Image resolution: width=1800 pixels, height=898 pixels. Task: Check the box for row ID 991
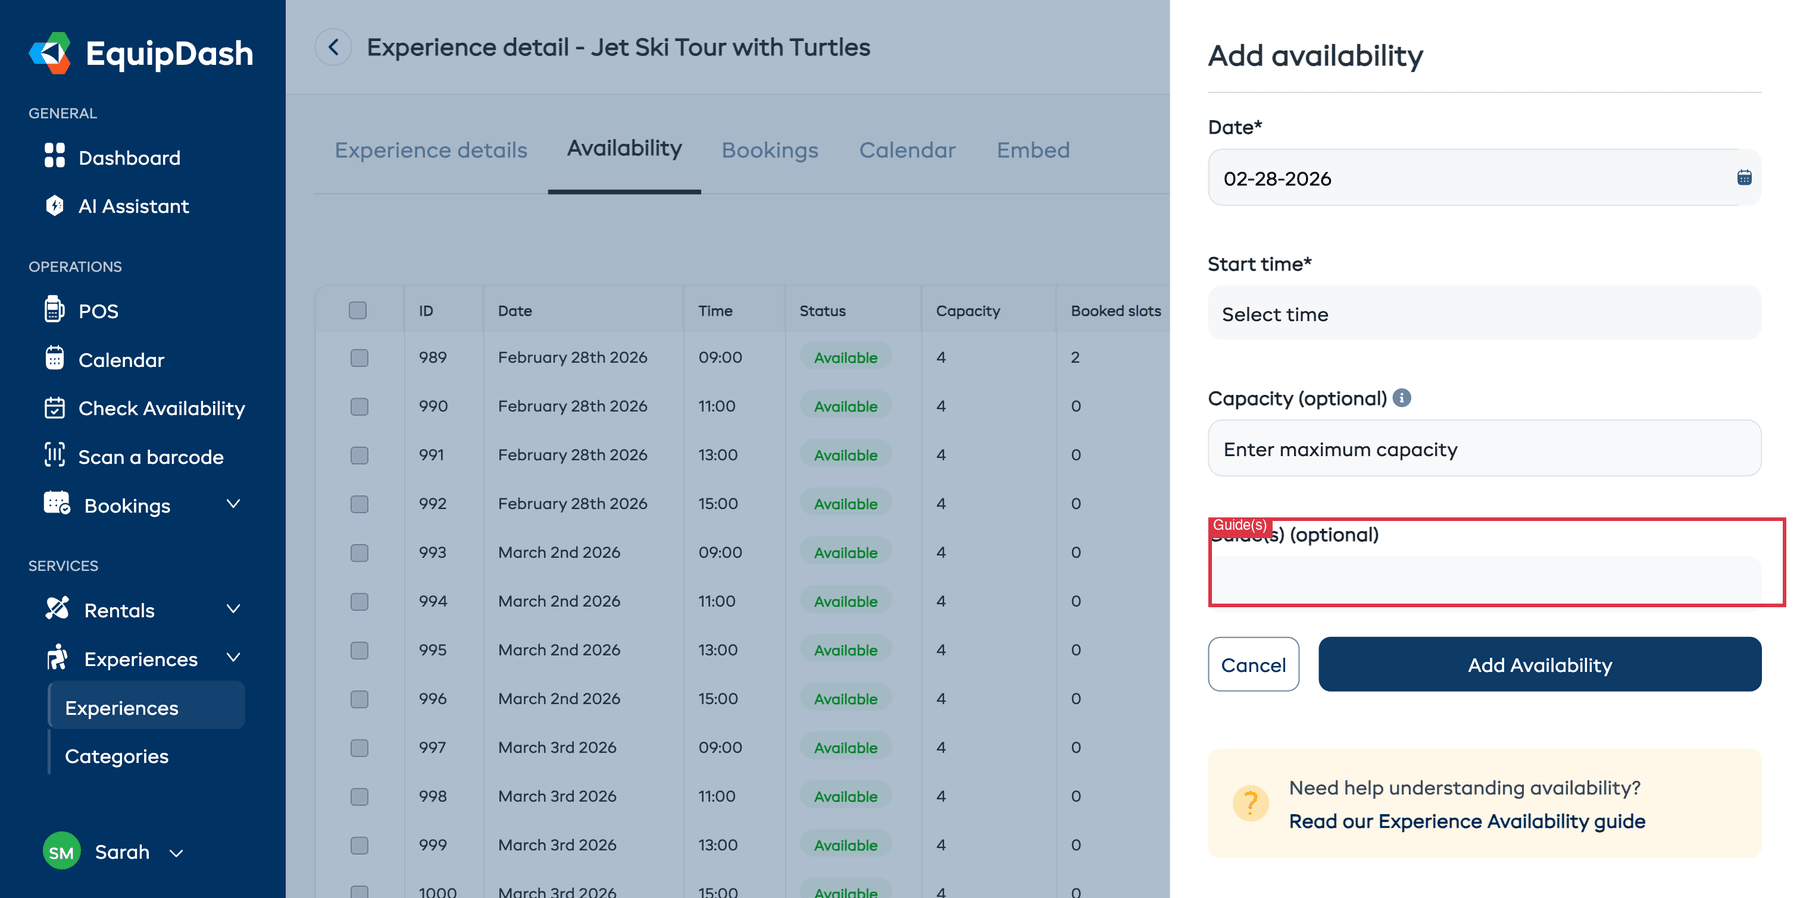tap(359, 455)
